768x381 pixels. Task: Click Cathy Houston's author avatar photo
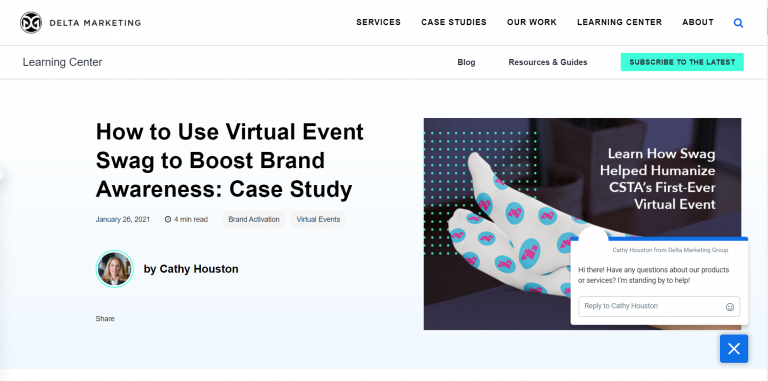coord(115,268)
